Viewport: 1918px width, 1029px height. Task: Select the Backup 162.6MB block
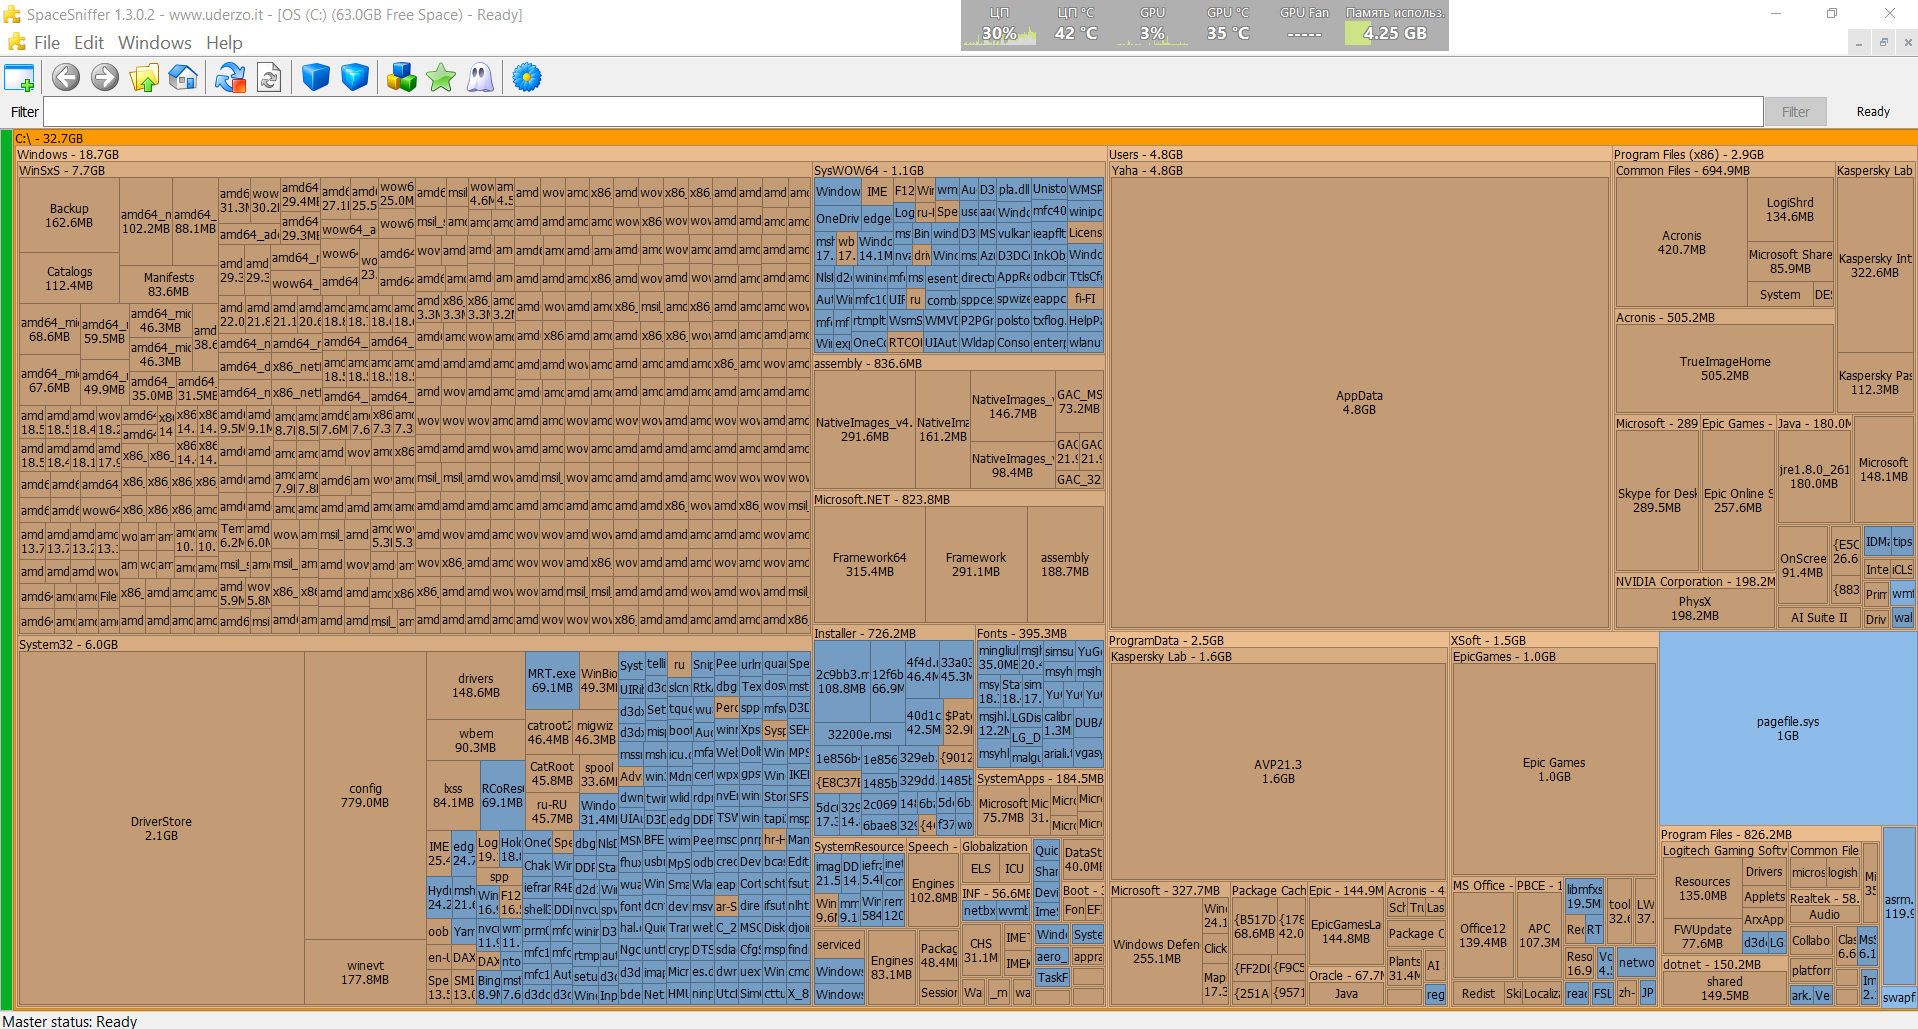pyautogui.click(x=69, y=215)
